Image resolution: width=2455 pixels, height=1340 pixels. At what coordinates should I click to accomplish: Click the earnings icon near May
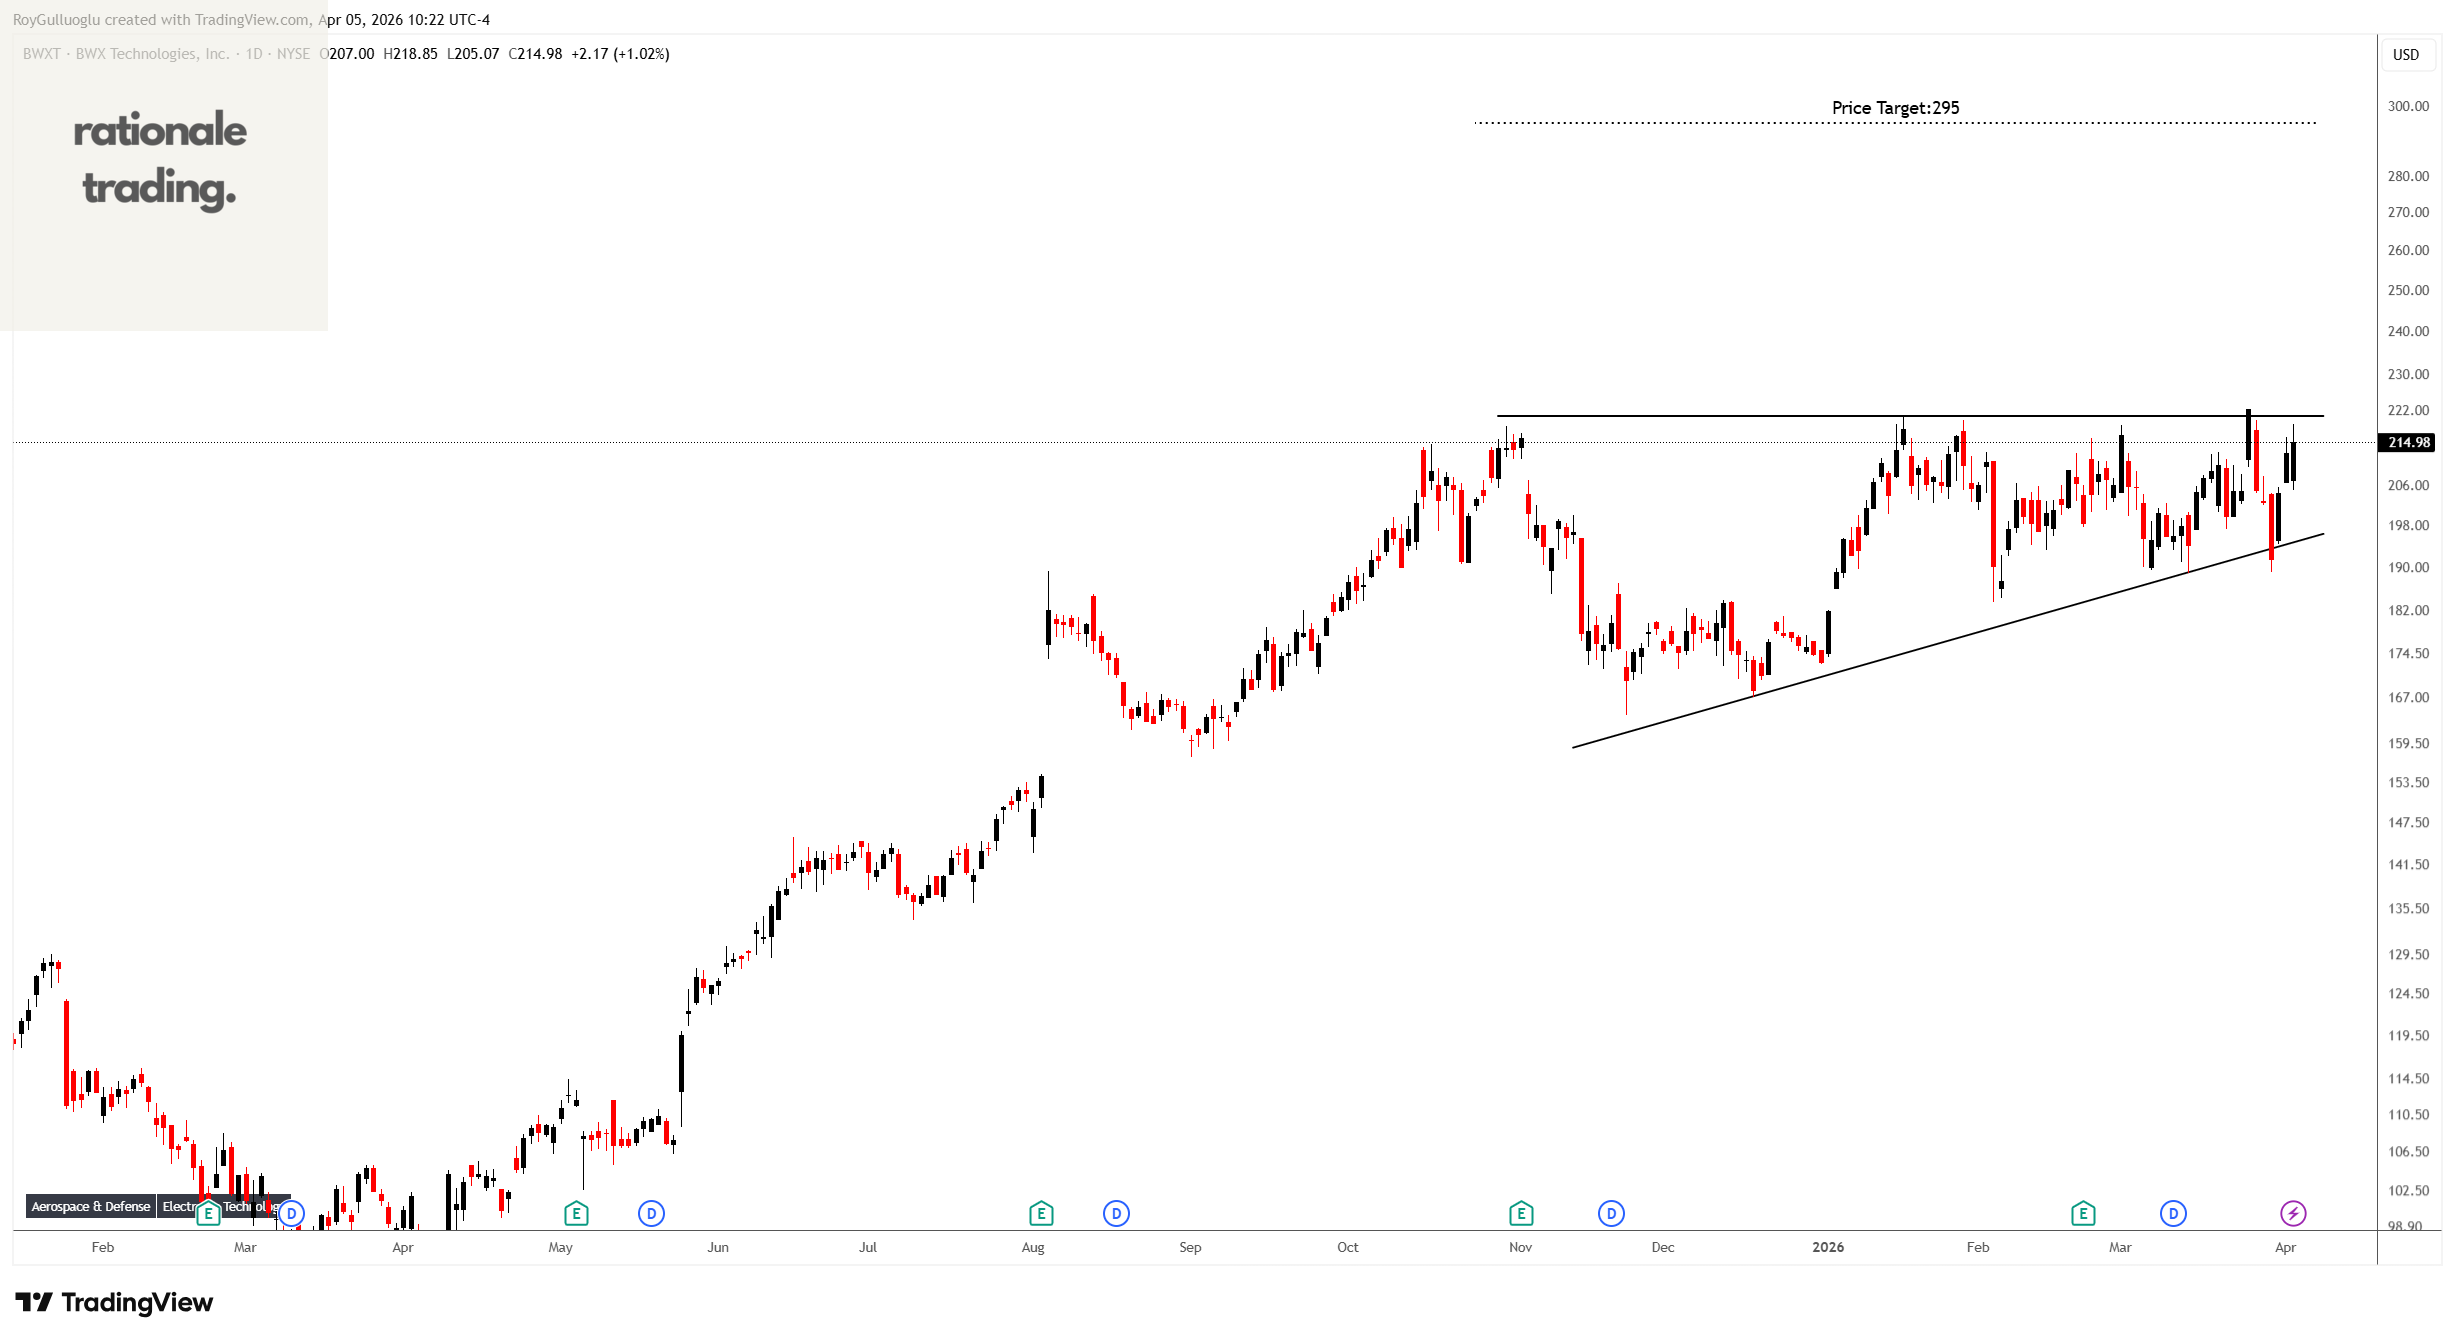(x=576, y=1213)
